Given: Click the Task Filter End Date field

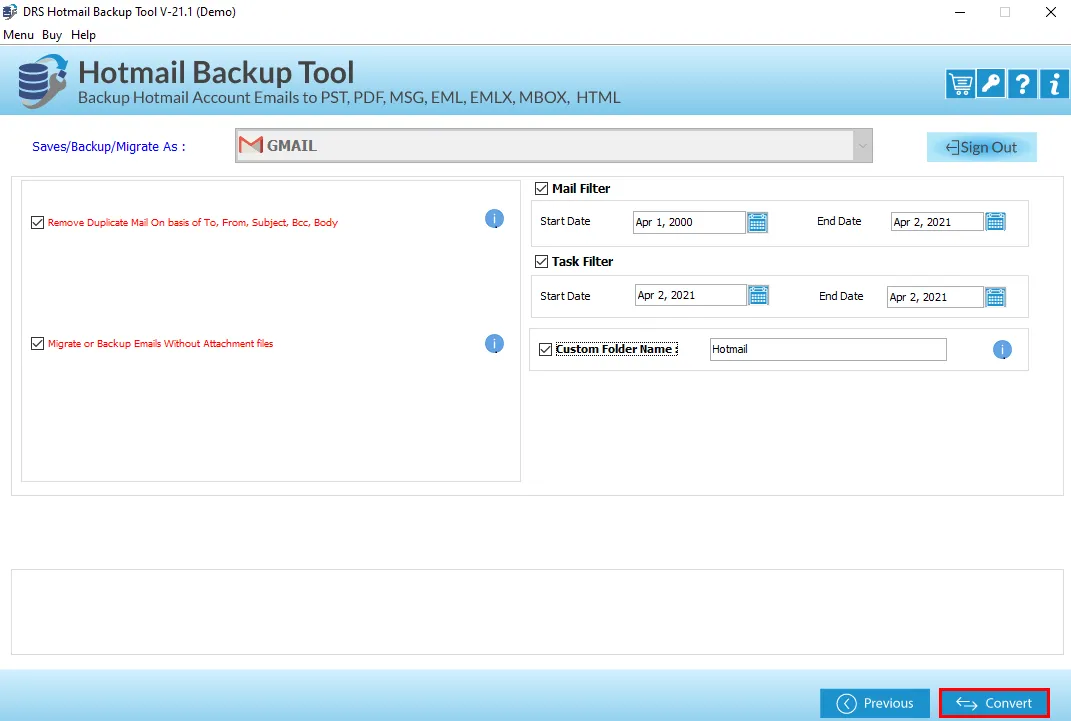Looking at the screenshot, I should (935, 297).
